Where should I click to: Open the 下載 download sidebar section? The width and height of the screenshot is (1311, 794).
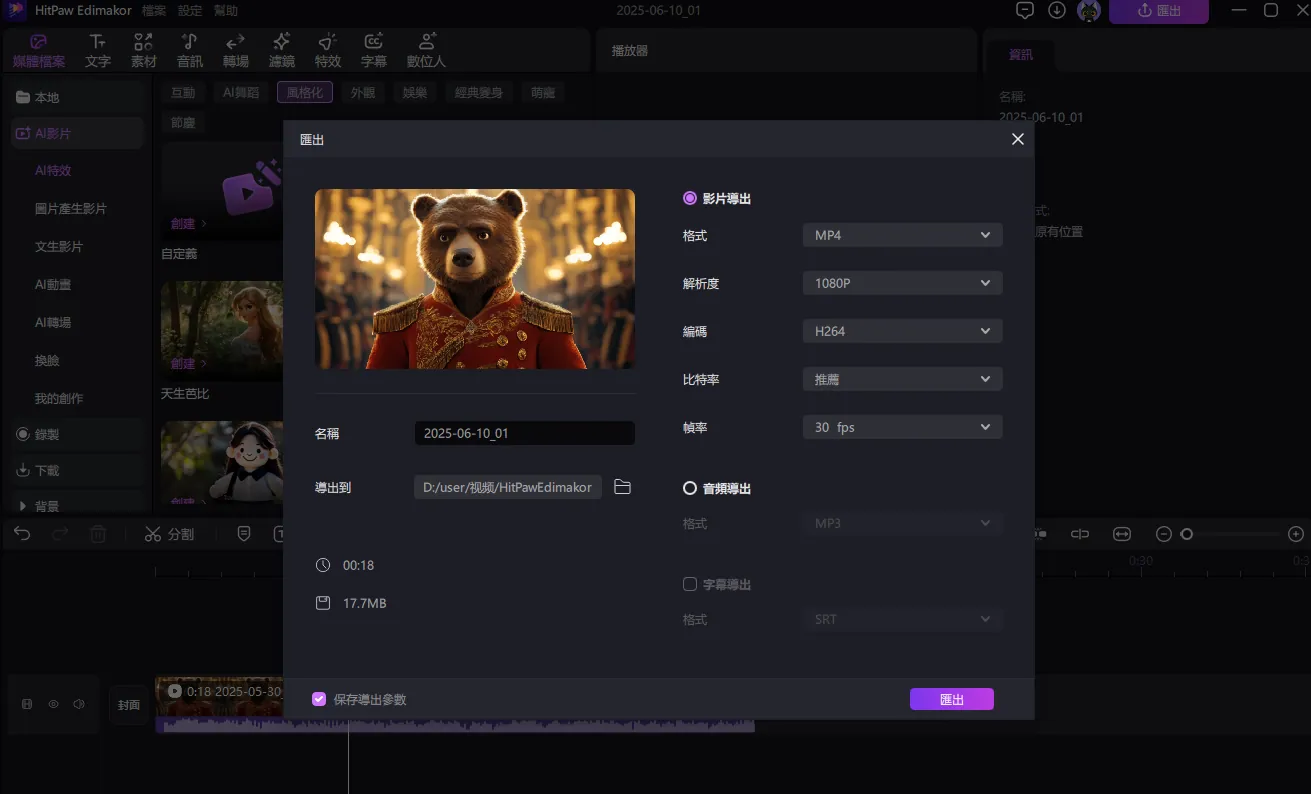(79, 470)
